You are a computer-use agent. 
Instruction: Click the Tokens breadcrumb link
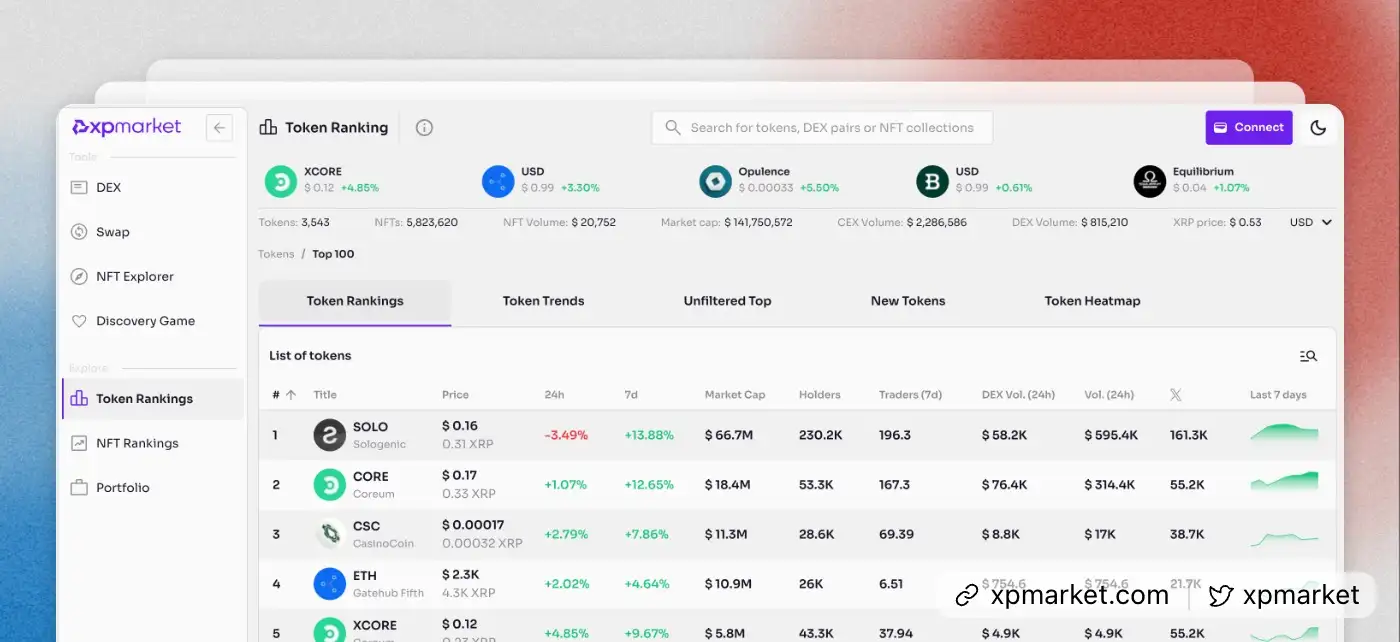point(276,254)
